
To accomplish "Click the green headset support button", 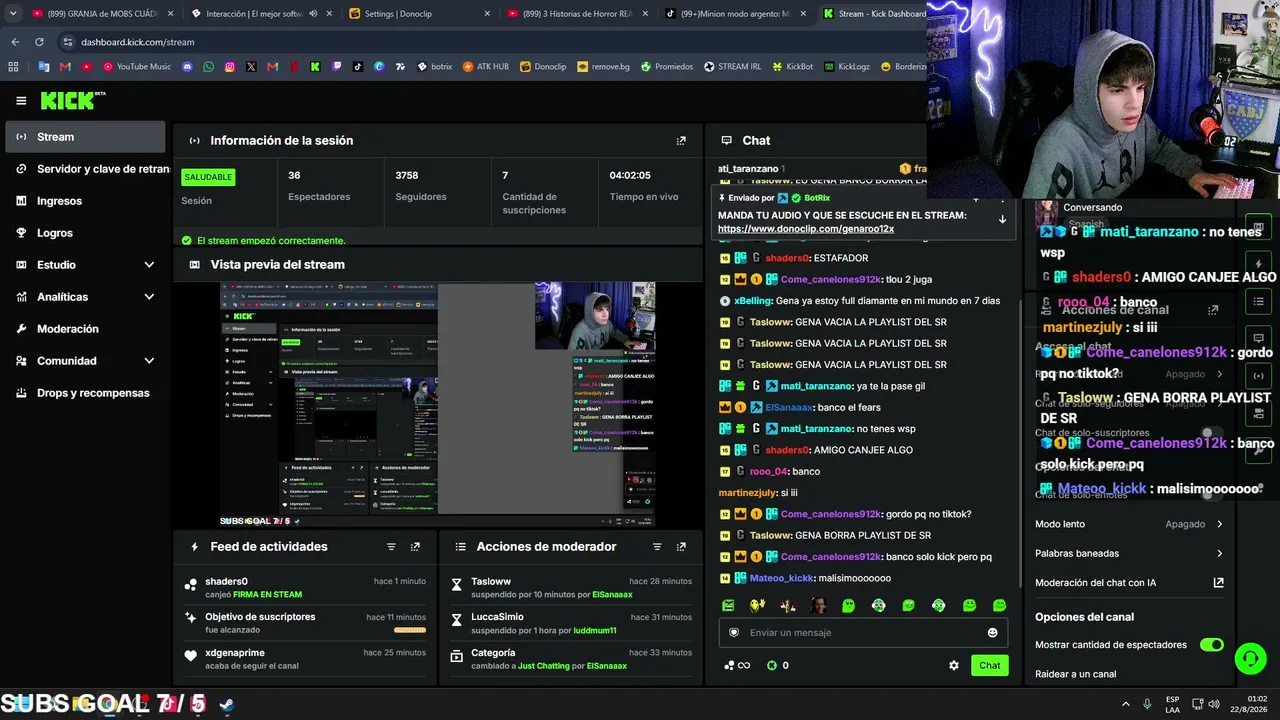I will coord(1250,658).
